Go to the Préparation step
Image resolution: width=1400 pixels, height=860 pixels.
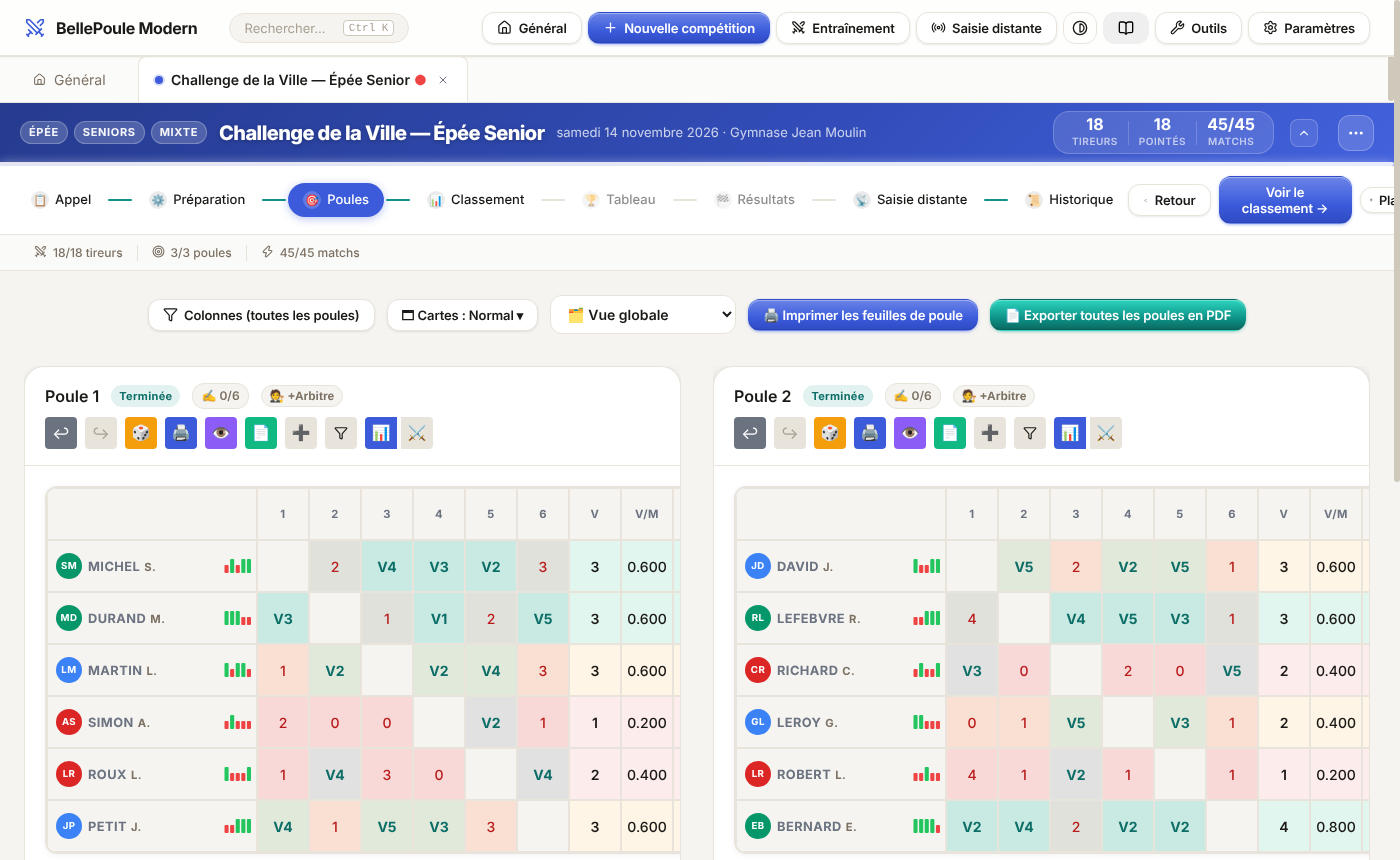point(197,200)
